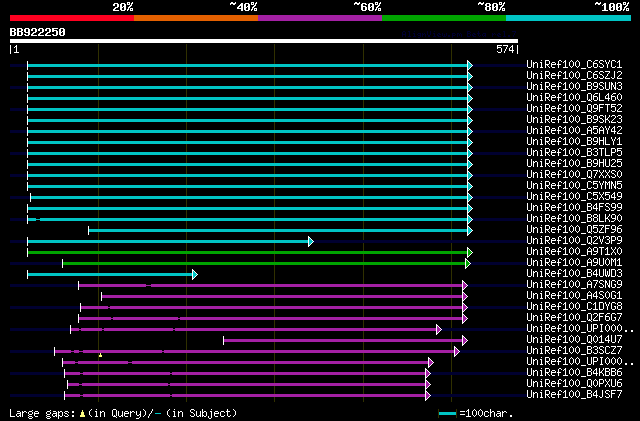
Task: Select the UniRef100_B4KBB6 hit label
Action: click(x=574, y=373)
